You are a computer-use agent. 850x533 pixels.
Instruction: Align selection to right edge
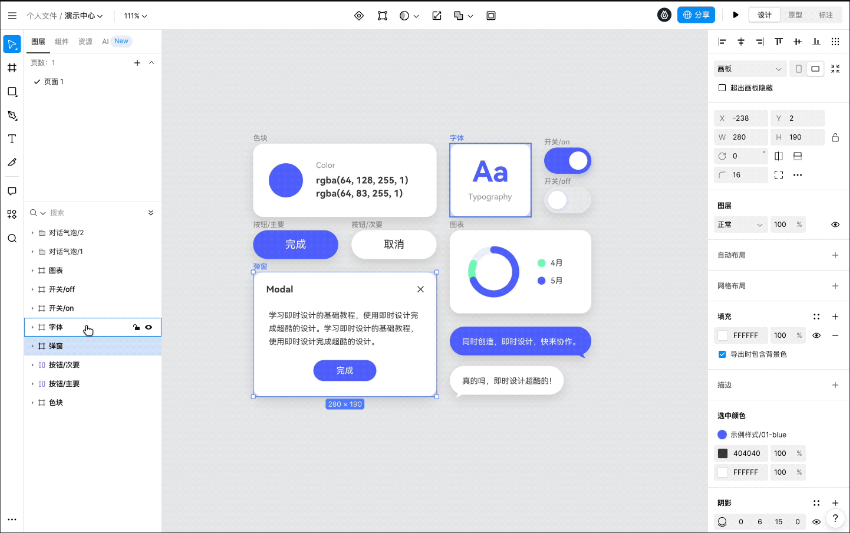[x=759, y=41]
